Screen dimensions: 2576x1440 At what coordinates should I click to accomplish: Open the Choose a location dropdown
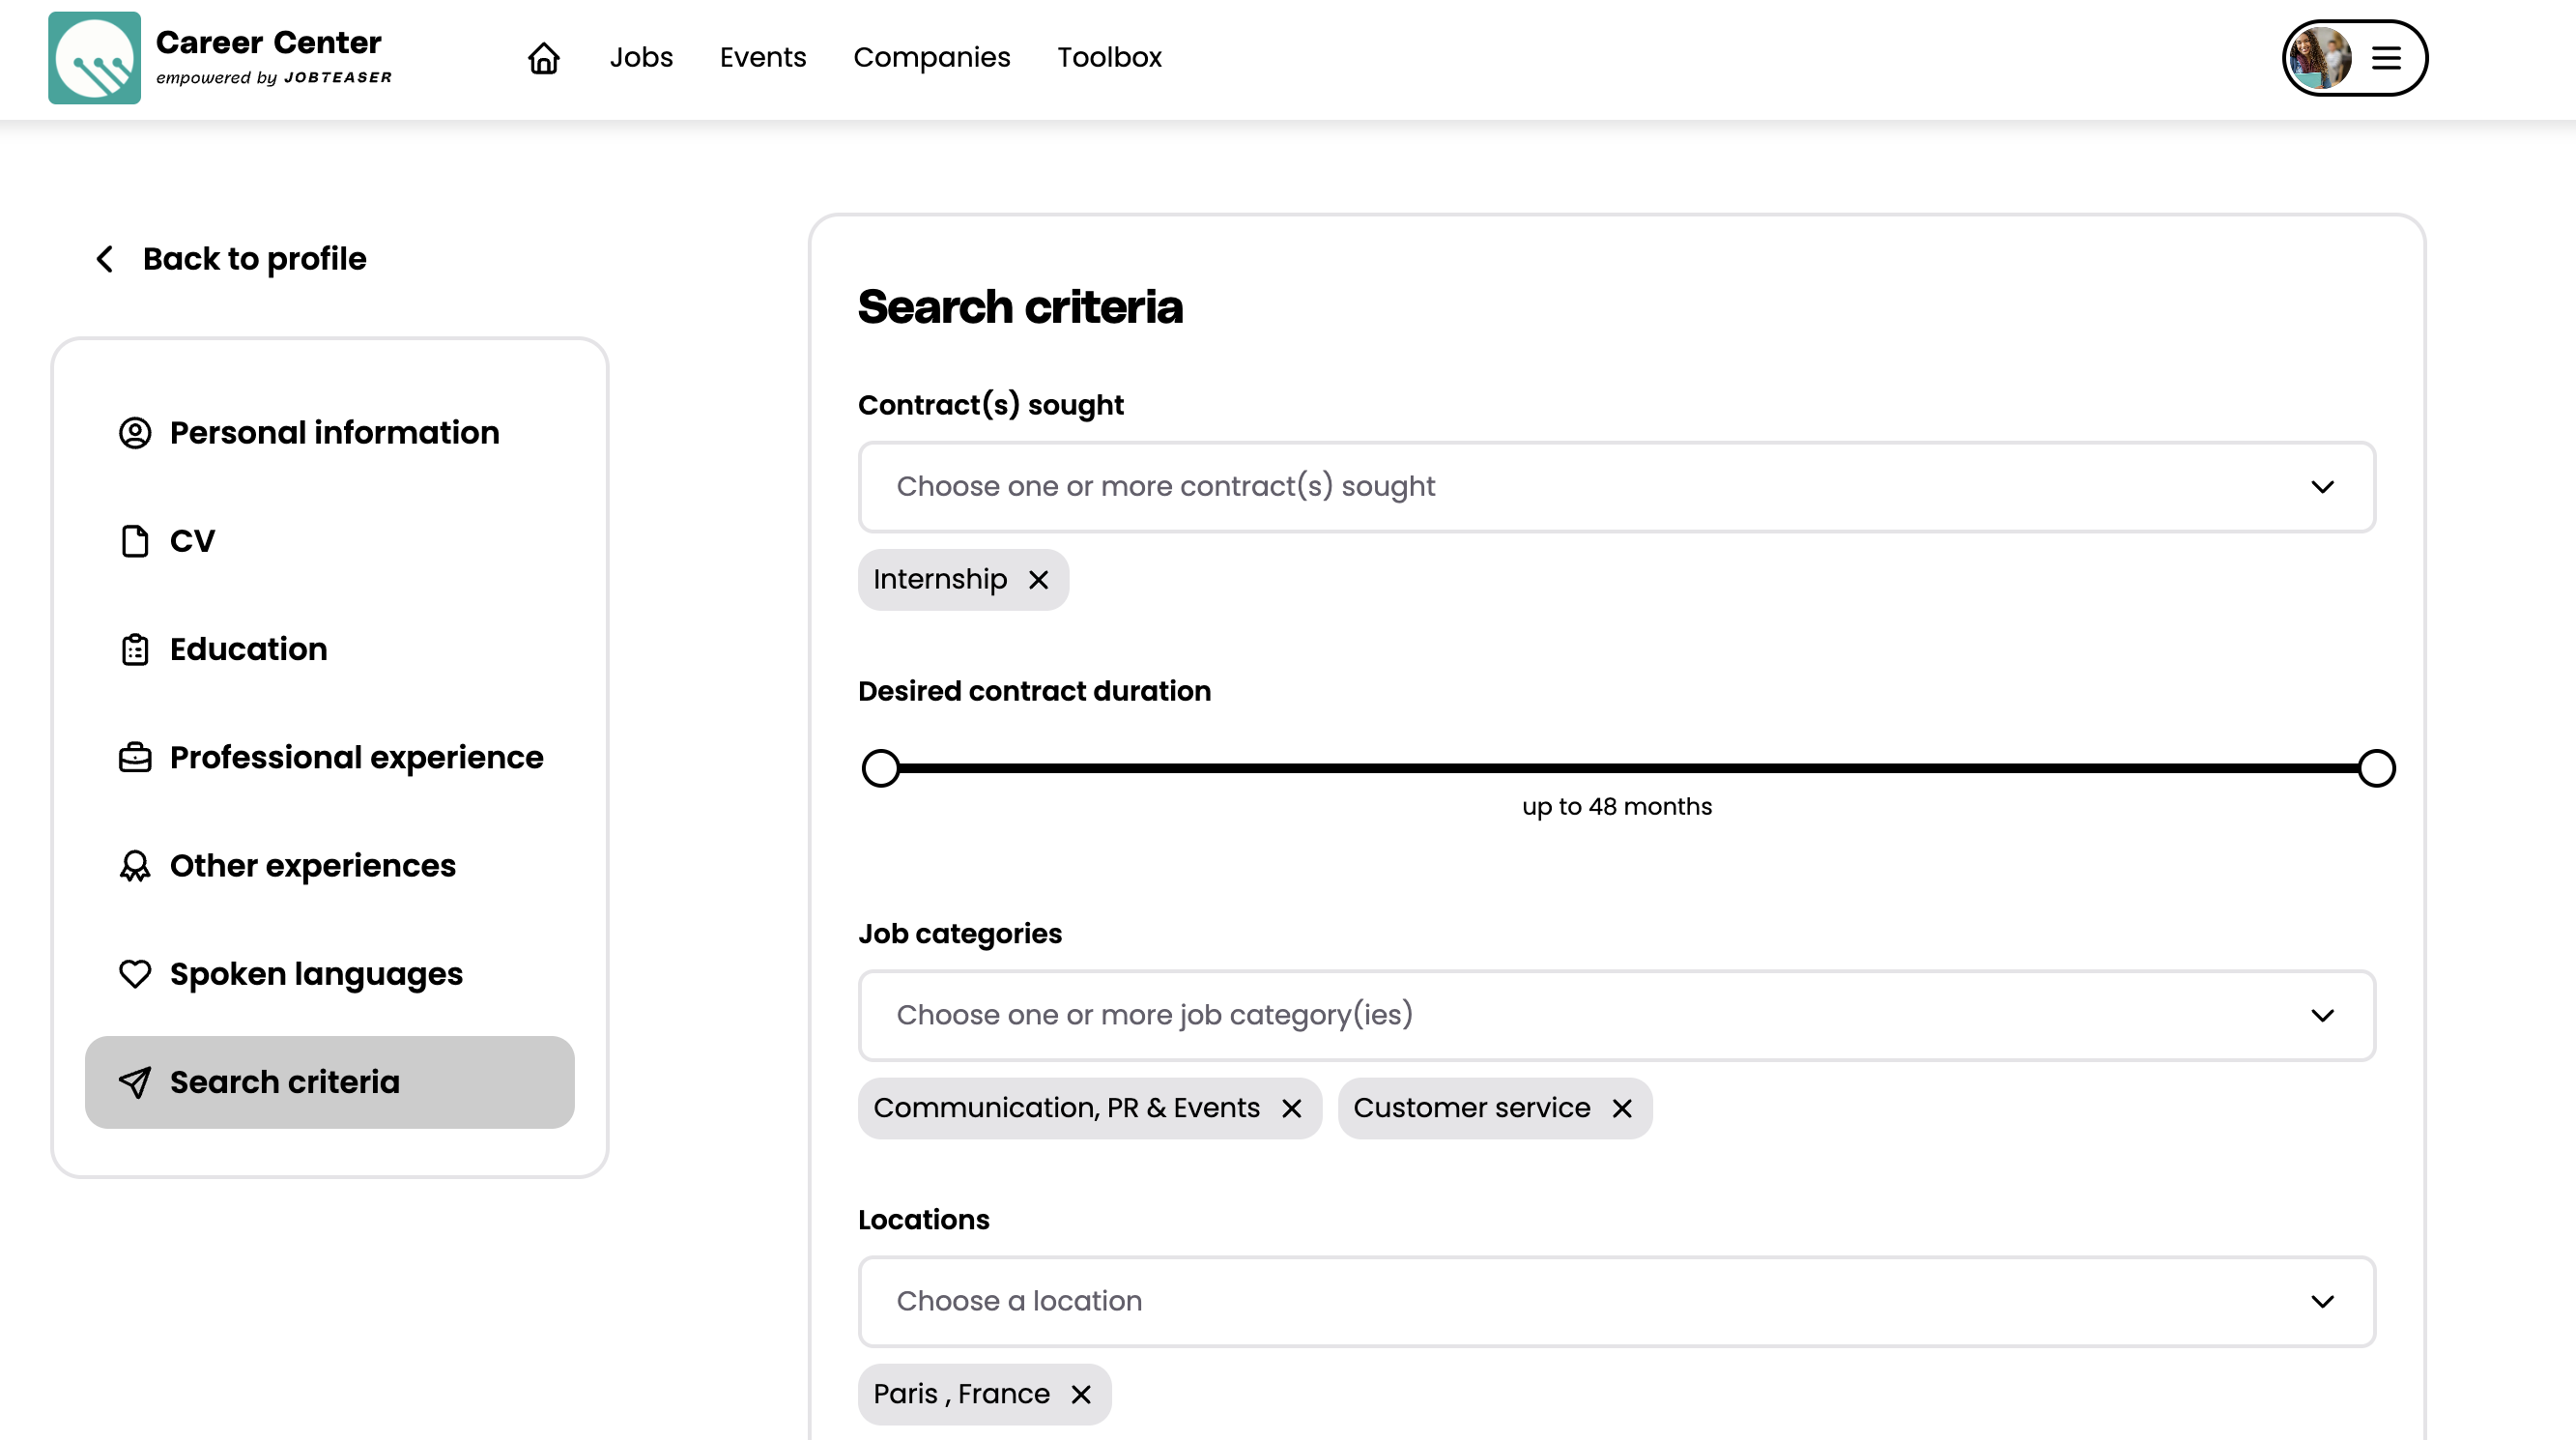tap(1616, 1301)
